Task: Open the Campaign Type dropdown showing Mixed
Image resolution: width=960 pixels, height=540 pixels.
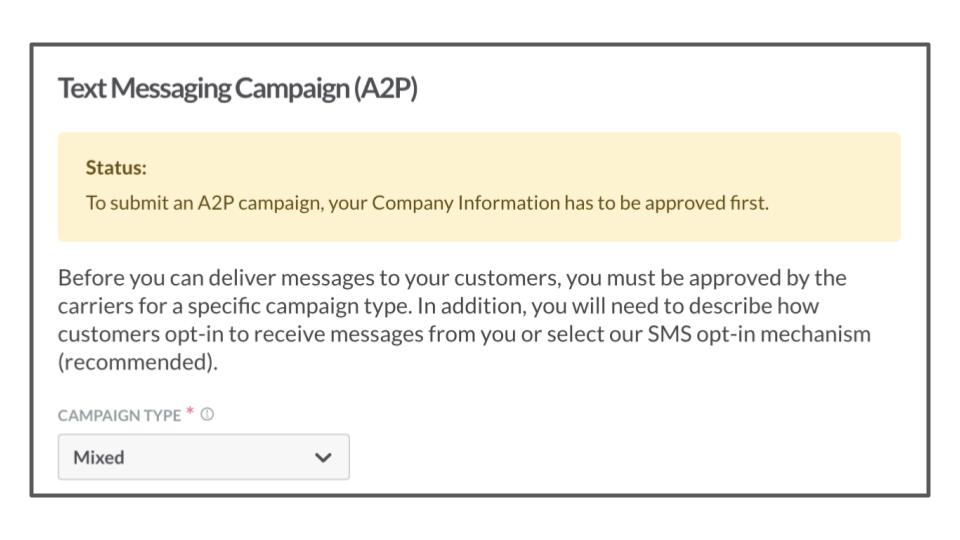Action: pyautogui.click(x=204, y=457)
